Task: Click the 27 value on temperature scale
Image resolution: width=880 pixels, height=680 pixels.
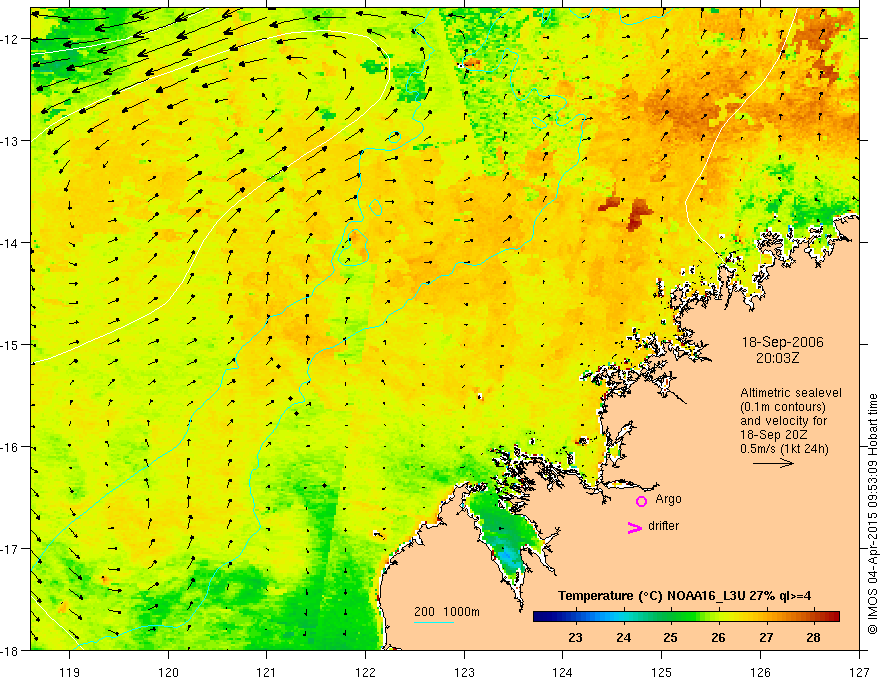Action: [766, 637]
